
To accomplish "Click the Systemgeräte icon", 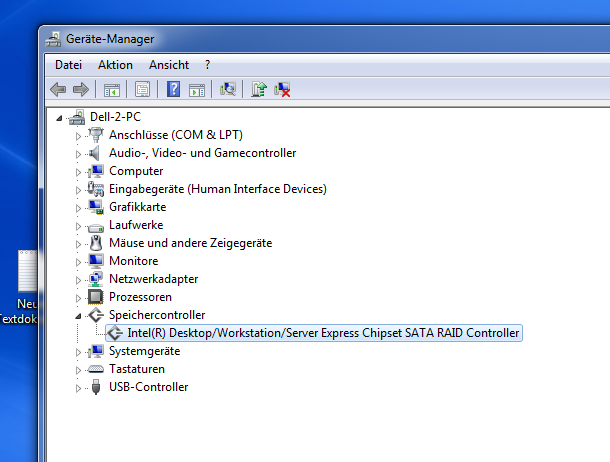I will click(96, 351).
